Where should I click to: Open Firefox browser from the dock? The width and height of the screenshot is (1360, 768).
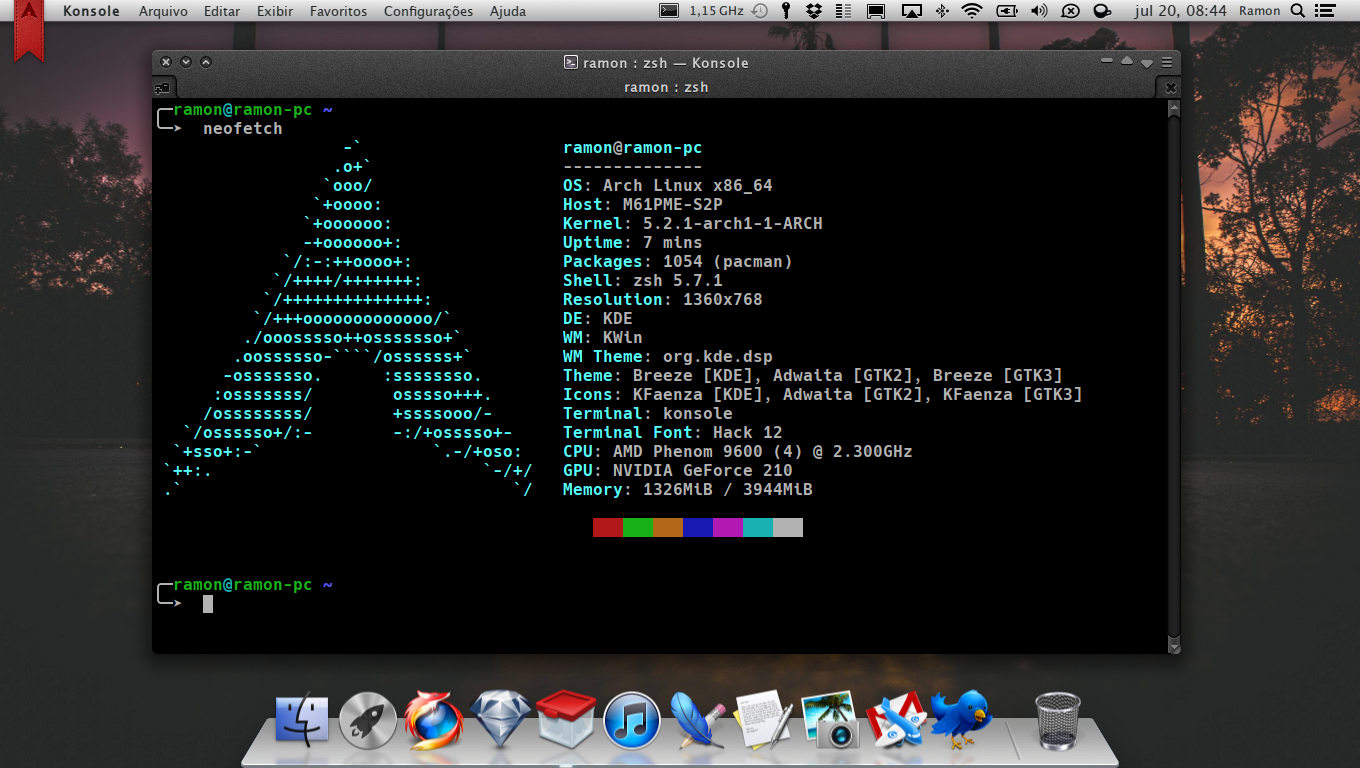click(433, 721)
